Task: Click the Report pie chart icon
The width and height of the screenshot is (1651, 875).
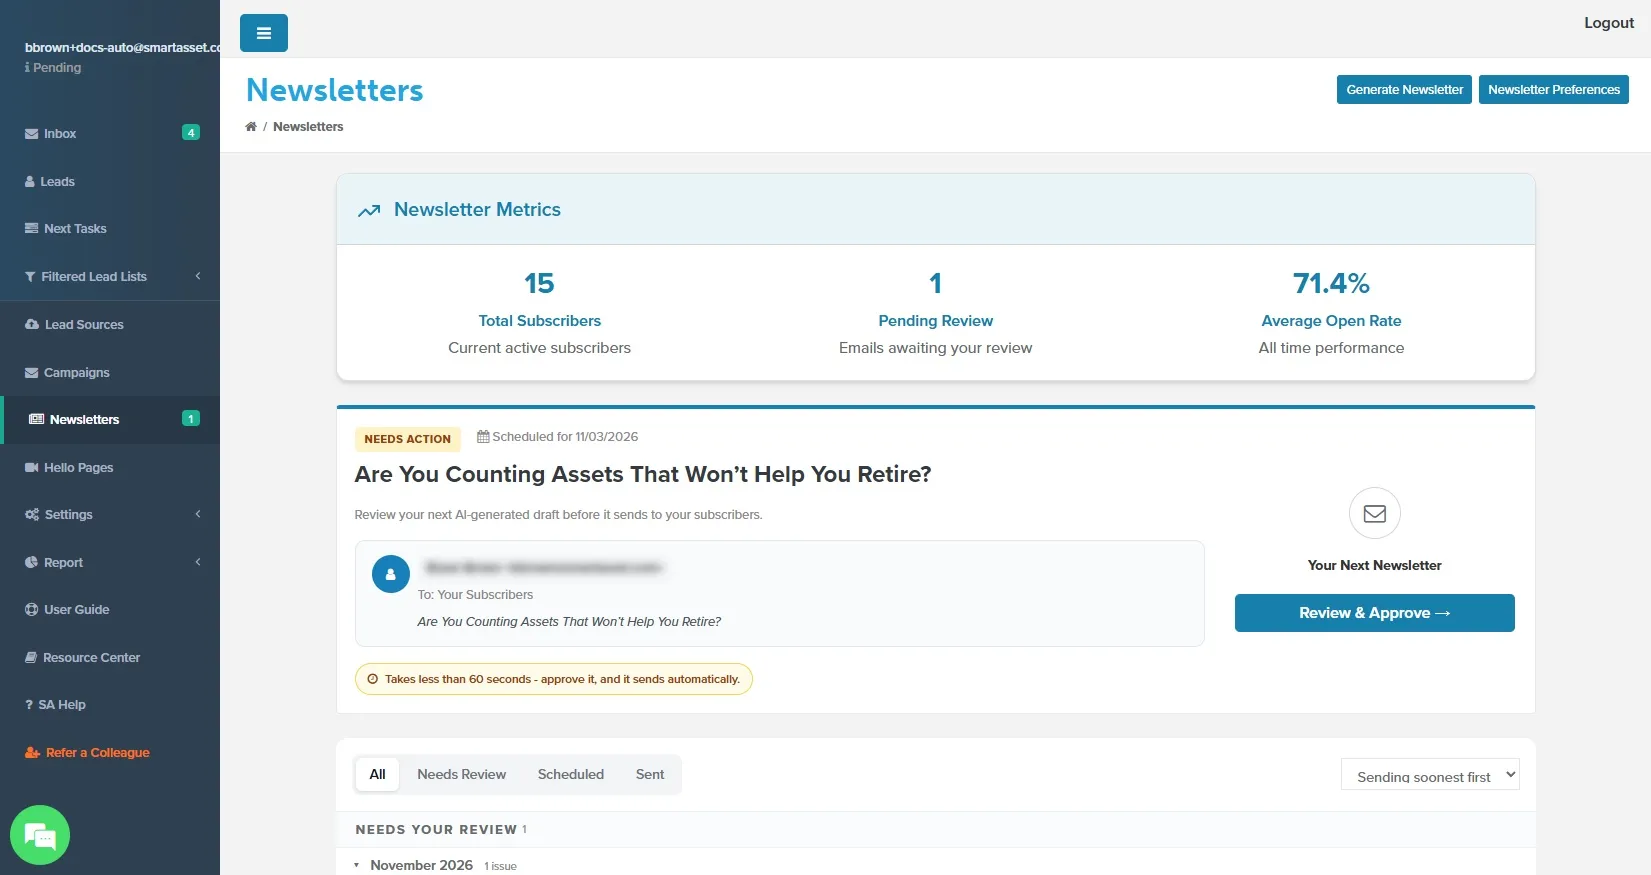Action: pyautogui.click(x=31, y=563)
